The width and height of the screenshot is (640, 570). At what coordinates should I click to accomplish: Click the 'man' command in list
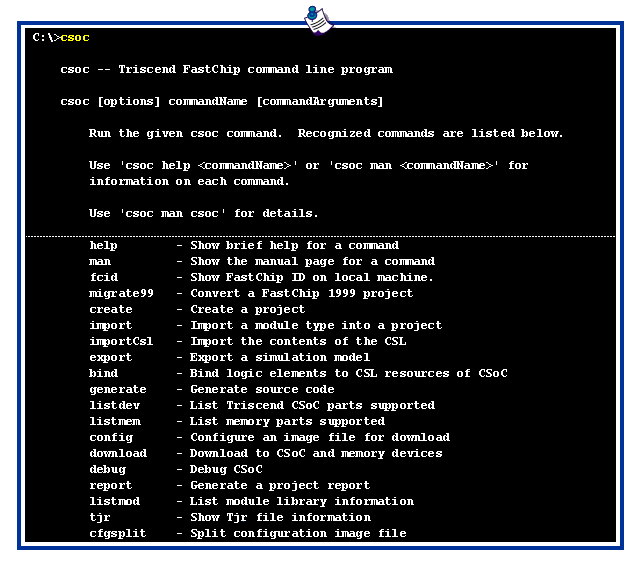click(x=99, y=261)
